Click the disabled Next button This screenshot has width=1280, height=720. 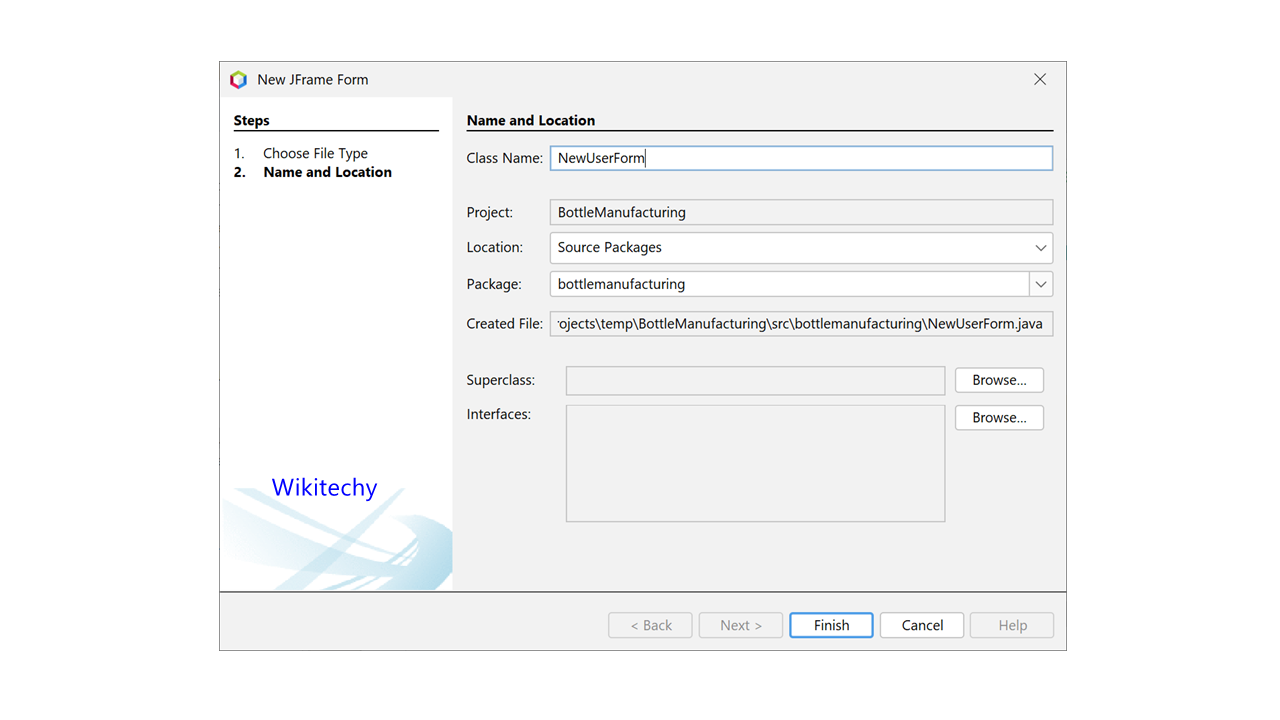740,624
